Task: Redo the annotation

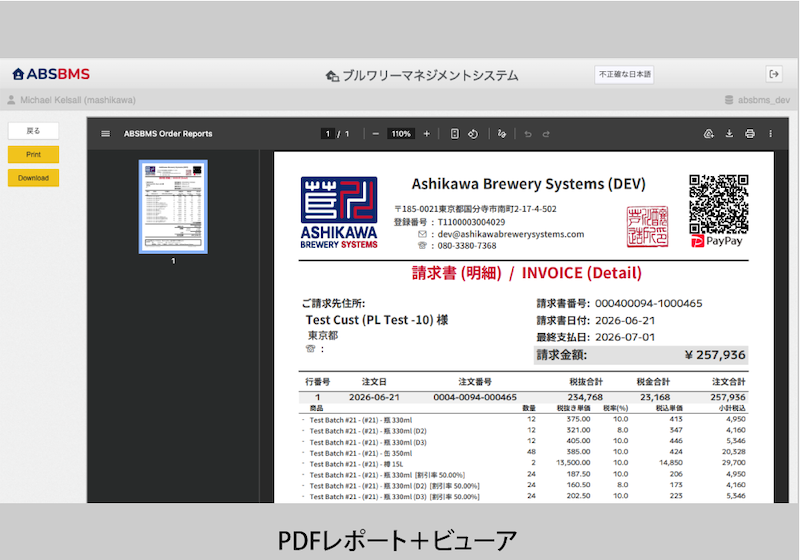Action: point(546,134)
